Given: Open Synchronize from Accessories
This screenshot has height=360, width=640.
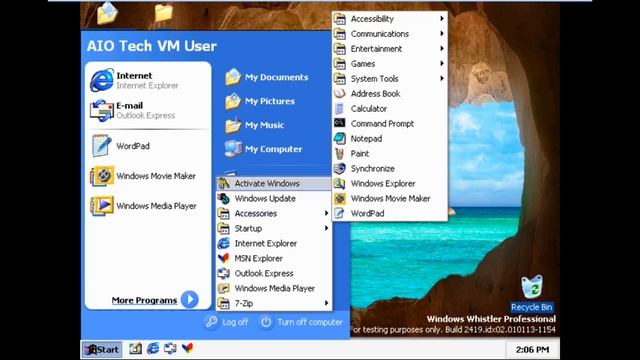Looking at the screenshot, I should tap(390, 169).
